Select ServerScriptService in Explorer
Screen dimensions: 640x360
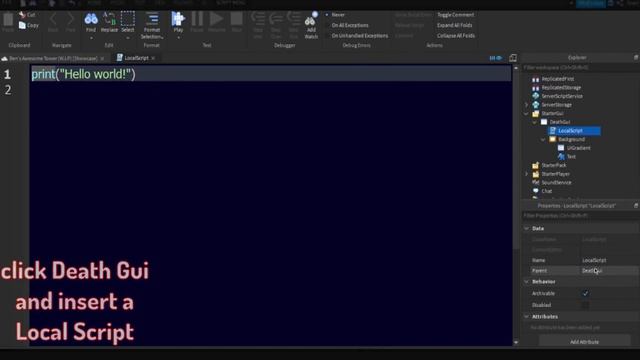coord(562,96)
